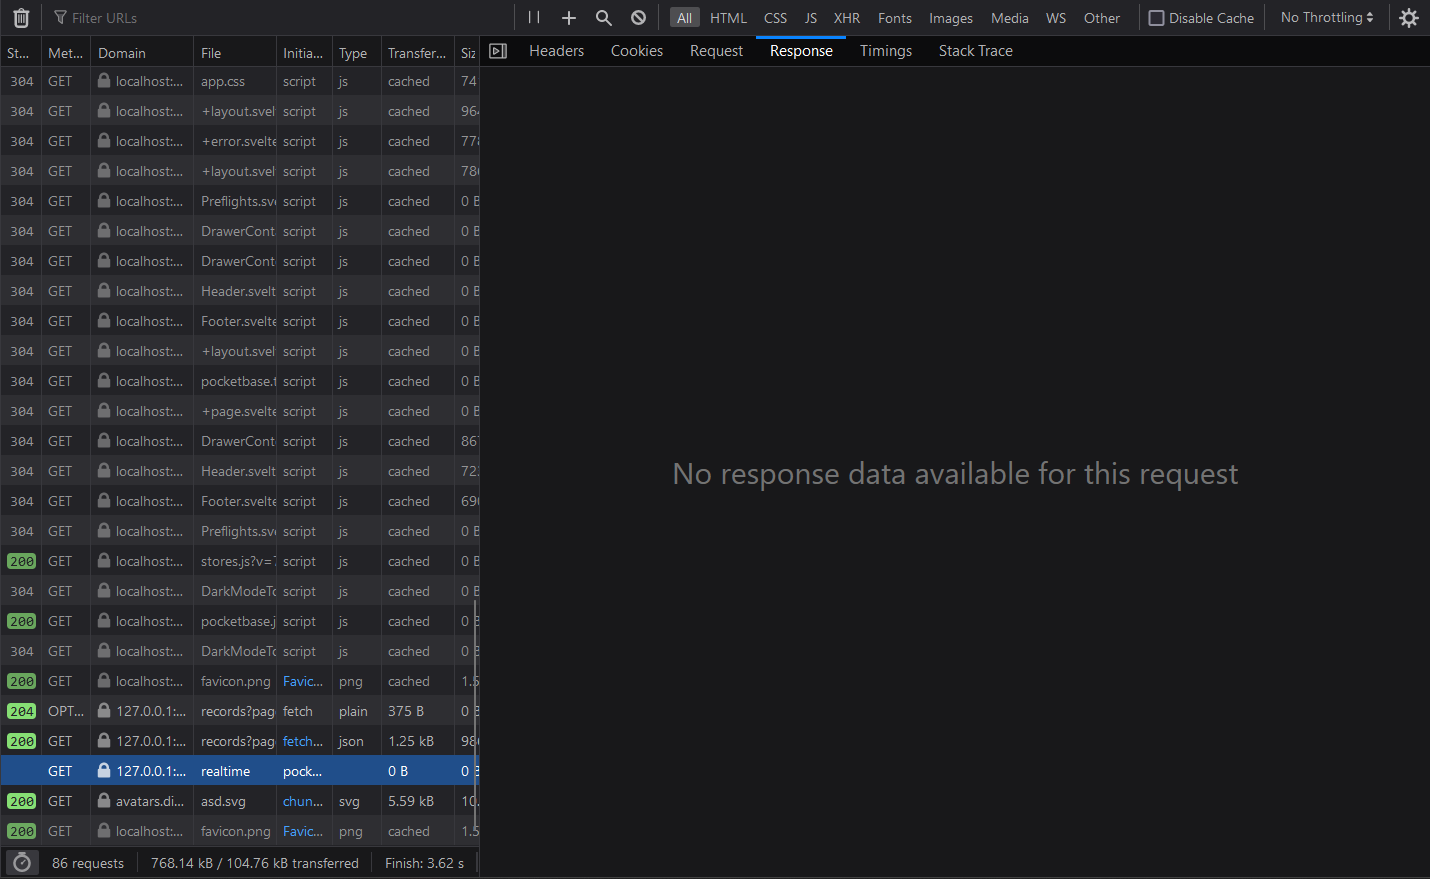1430x879 pixels.
Task: Show the Timings tab
Action: 886,51
